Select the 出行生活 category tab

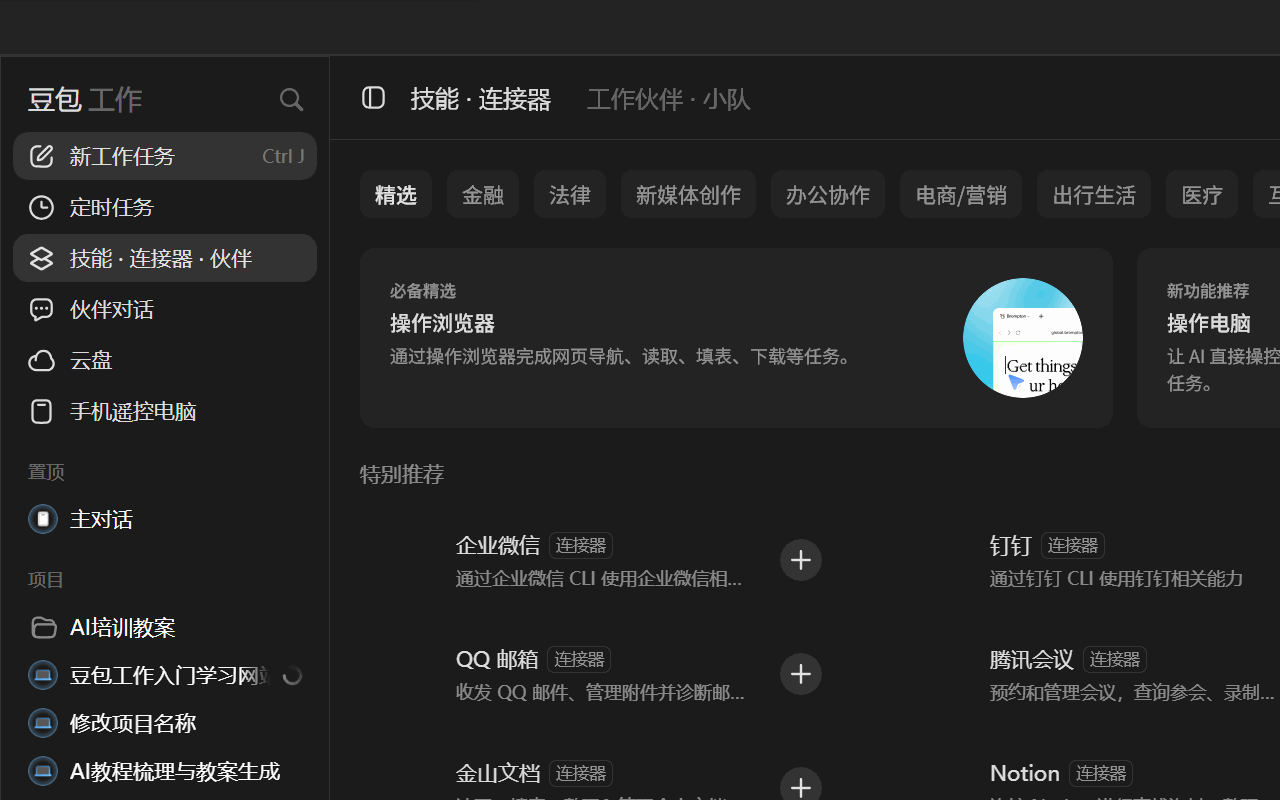[x=1094, y=194]
